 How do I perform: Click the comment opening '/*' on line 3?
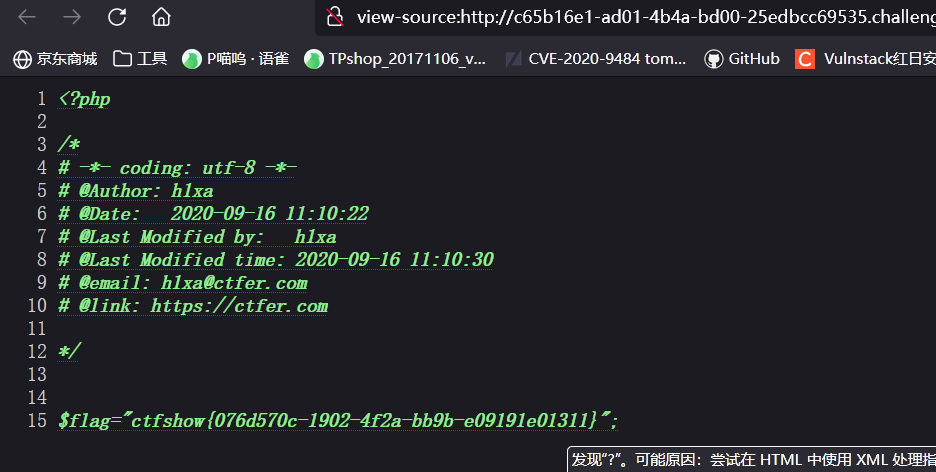point(68,144)
